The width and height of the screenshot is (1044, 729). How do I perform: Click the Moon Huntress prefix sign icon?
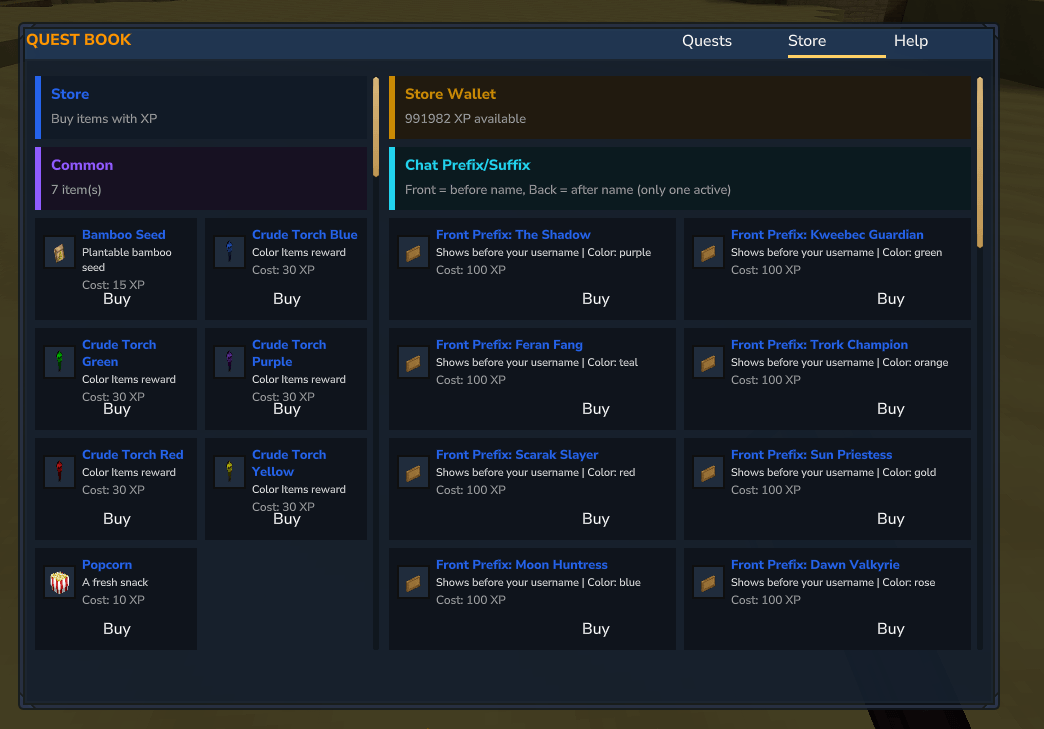point(413,583)
